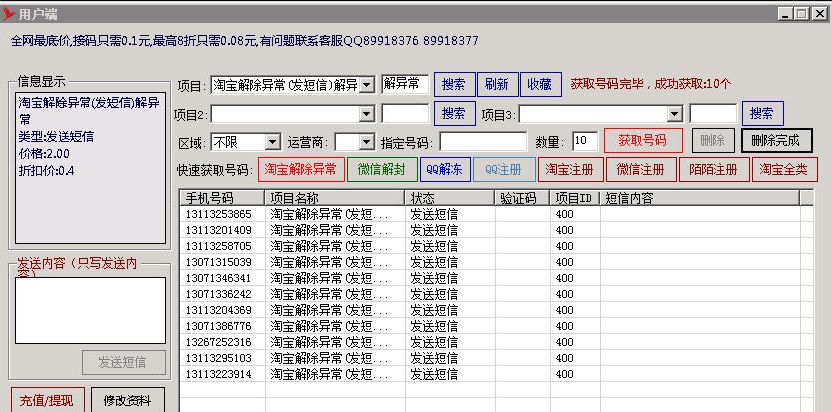Click the 状态 column header
The height and width of the screenshot is (412, 832).
pyautogui.click(x=449, y=198)
